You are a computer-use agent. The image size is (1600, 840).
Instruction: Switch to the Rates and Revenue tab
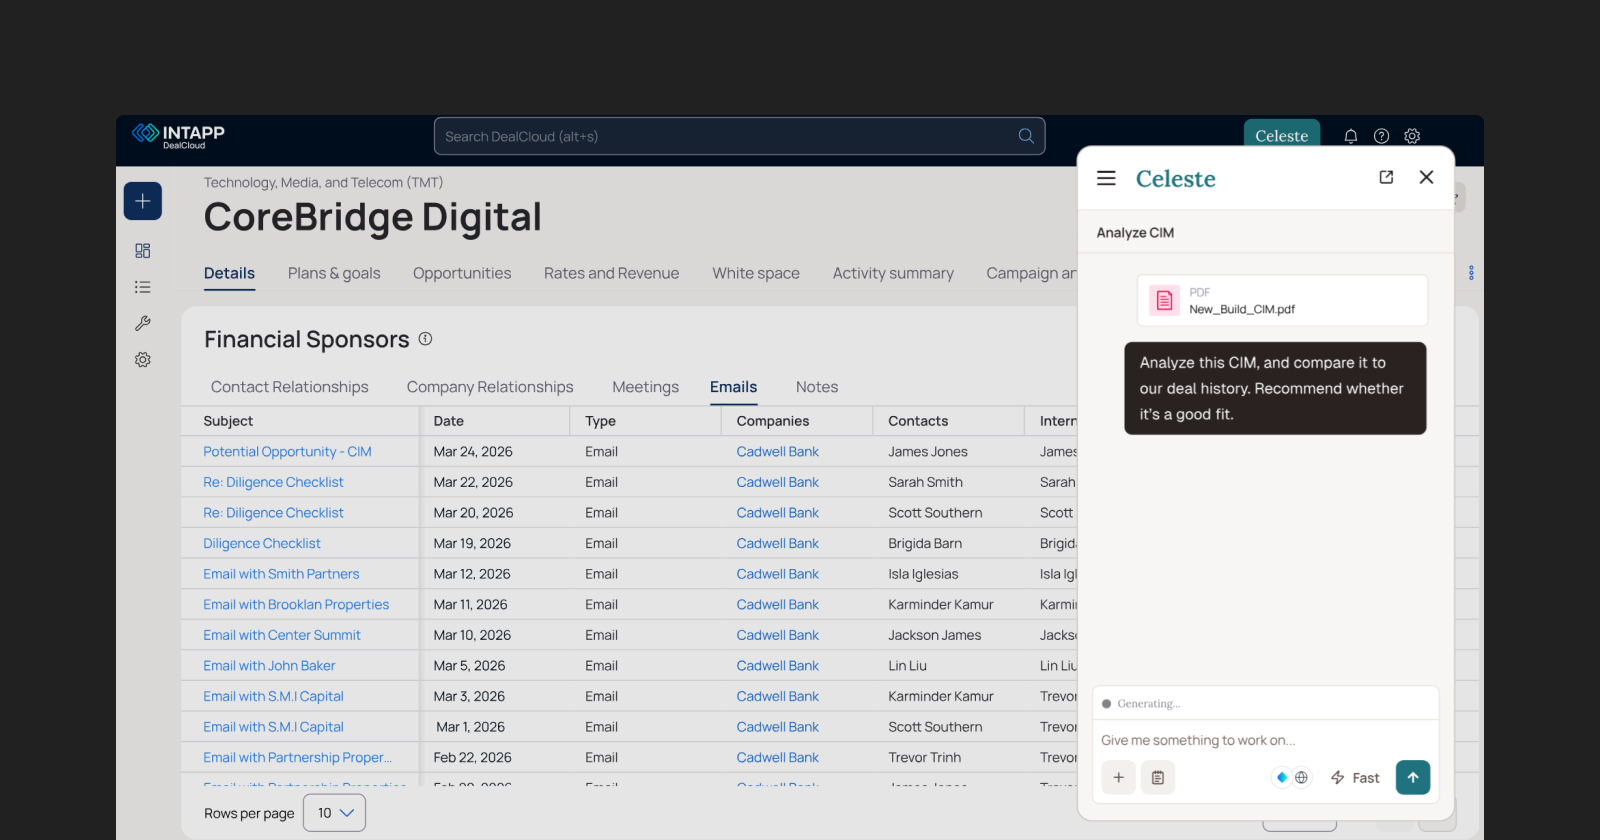click(611, 273)
